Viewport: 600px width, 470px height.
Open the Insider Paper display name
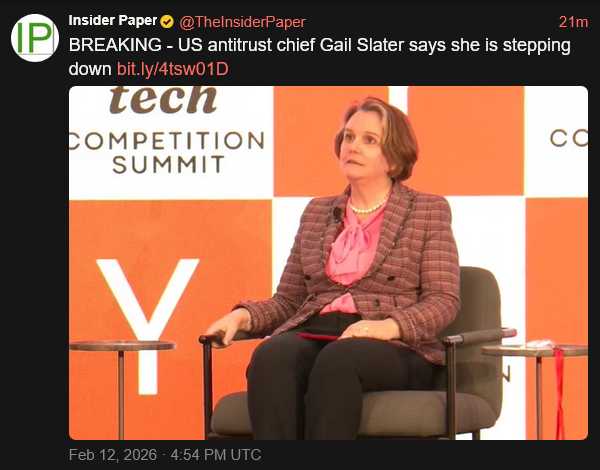coord(113,22)
